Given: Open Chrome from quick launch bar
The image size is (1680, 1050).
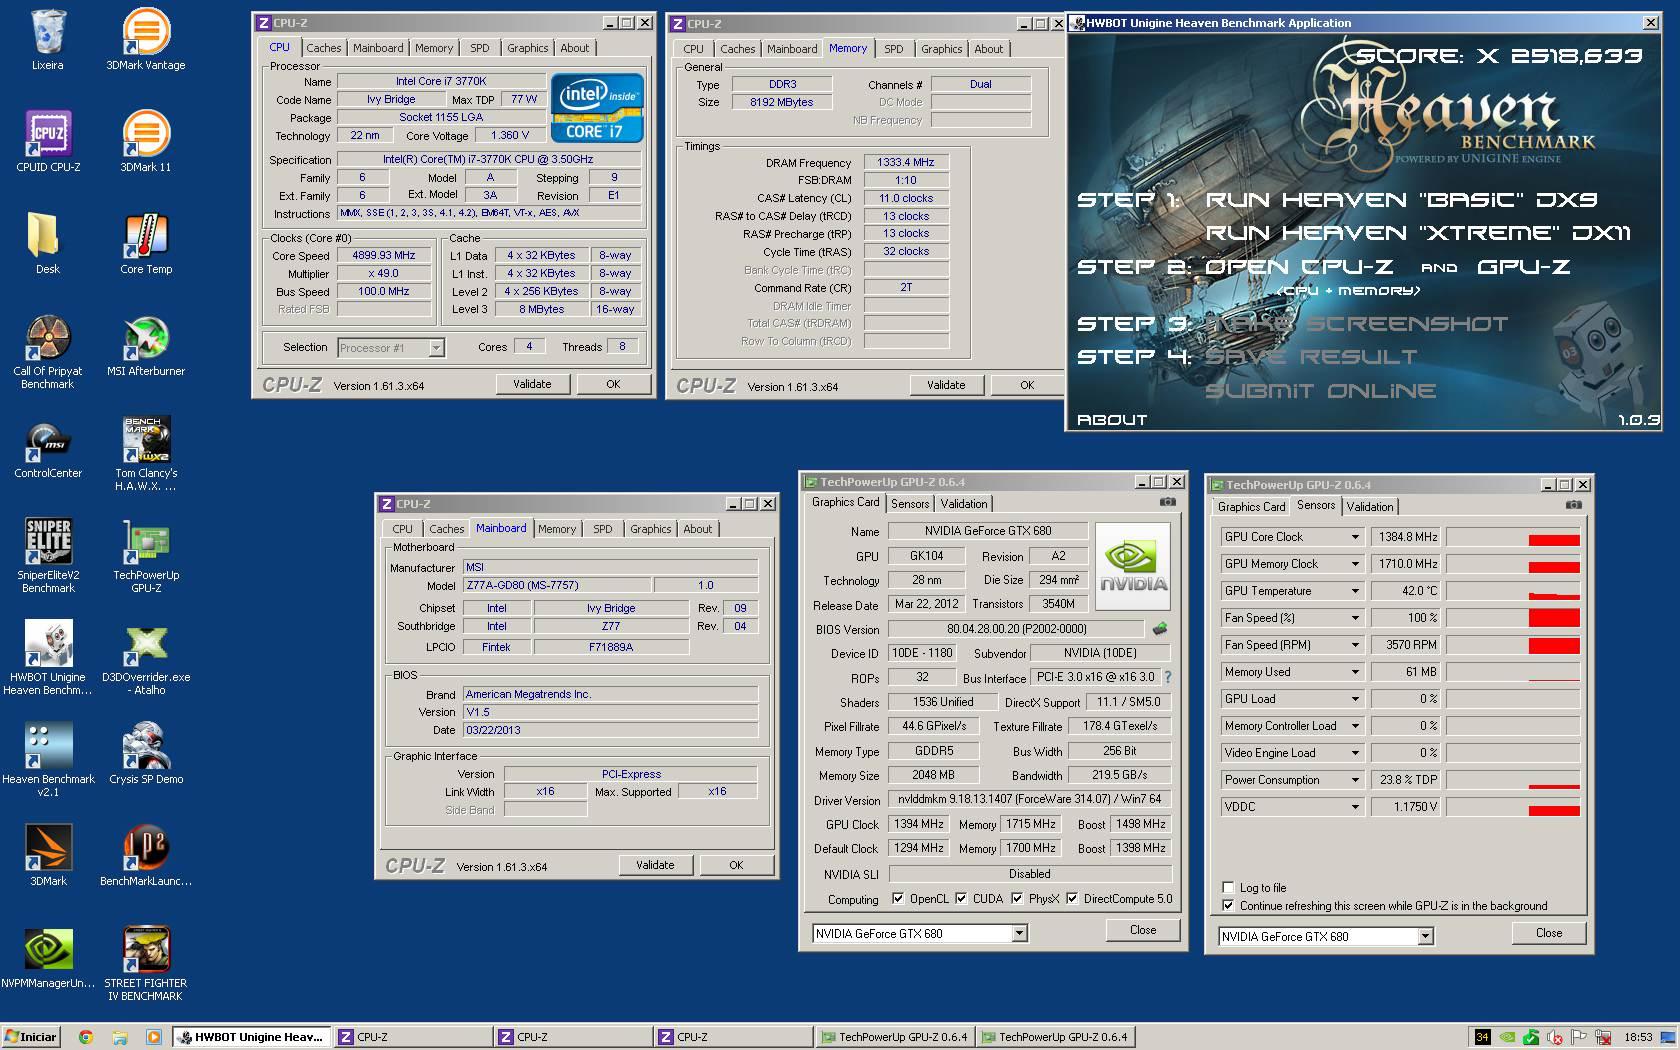Looking at the screenshot, I should pos(85,1037).
